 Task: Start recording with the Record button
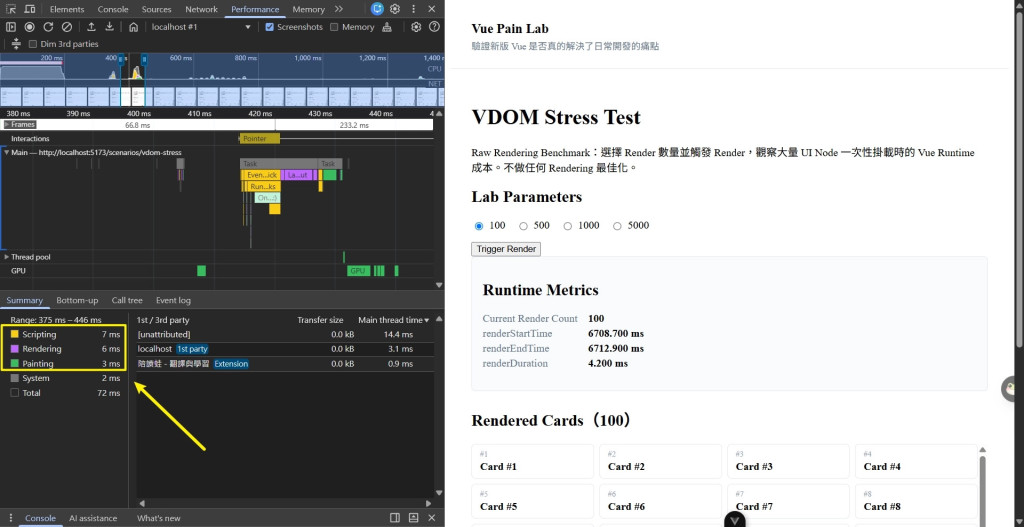[x=29, y=27]
